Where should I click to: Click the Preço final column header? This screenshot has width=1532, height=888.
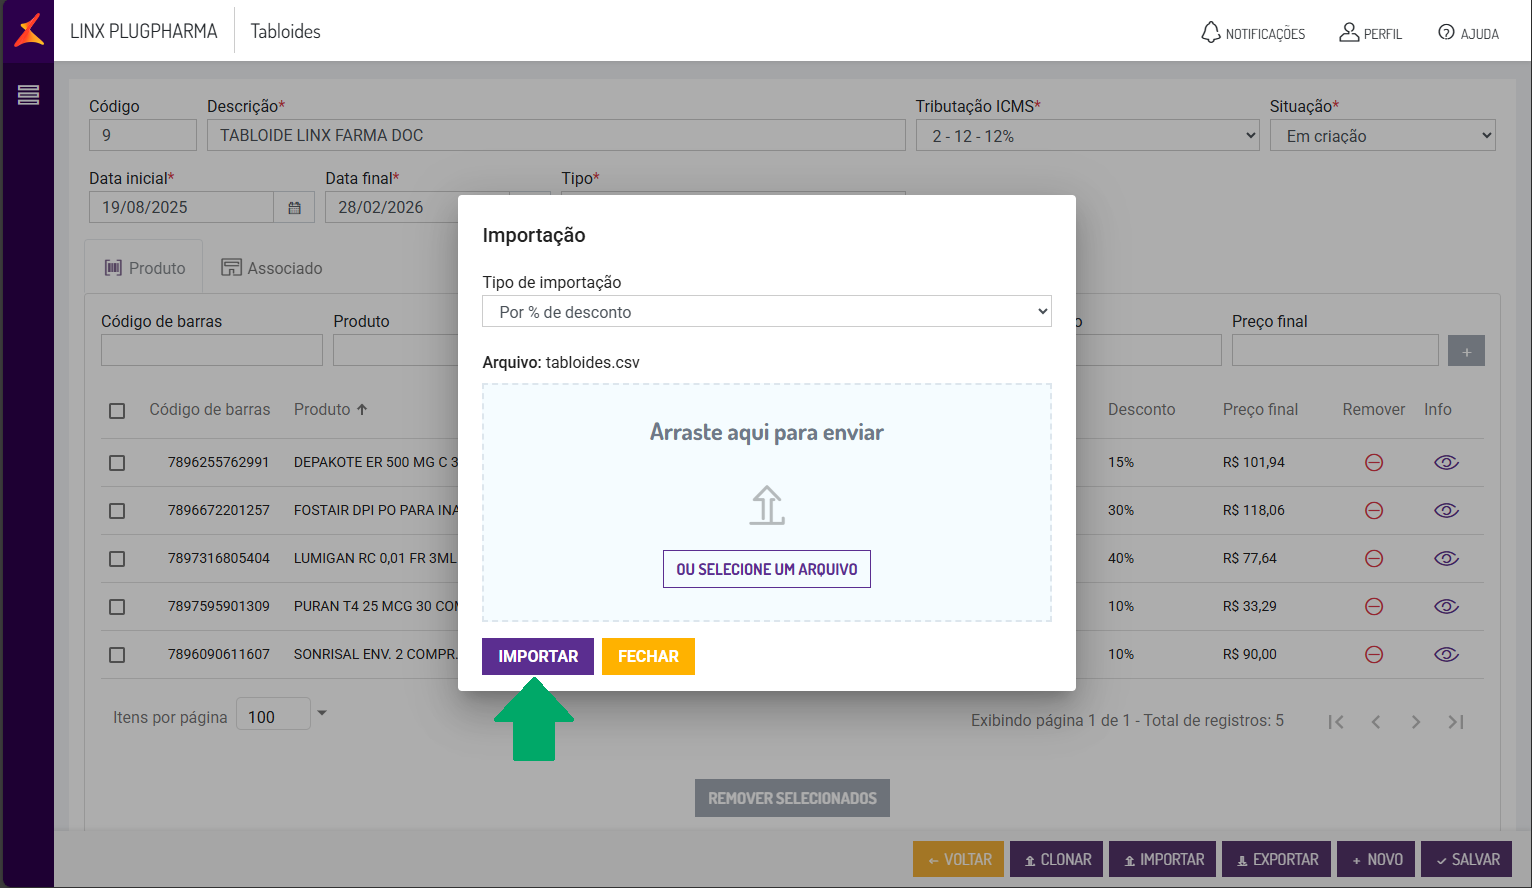[x=1260, y=409]
